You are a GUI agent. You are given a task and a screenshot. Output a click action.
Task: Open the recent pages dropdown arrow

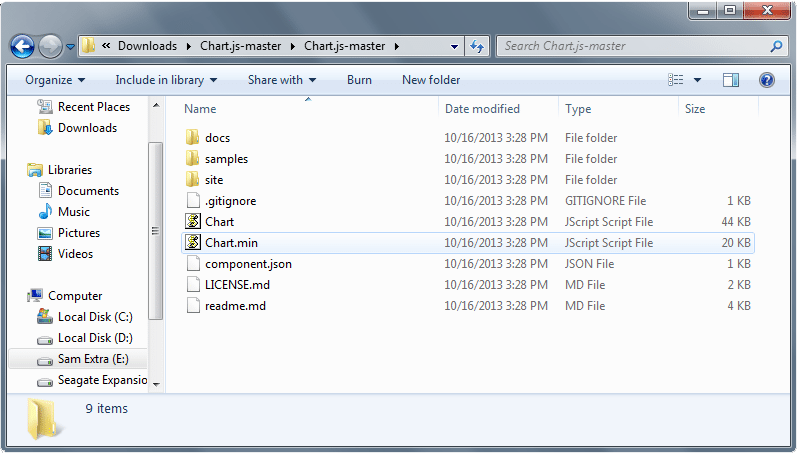70,47
